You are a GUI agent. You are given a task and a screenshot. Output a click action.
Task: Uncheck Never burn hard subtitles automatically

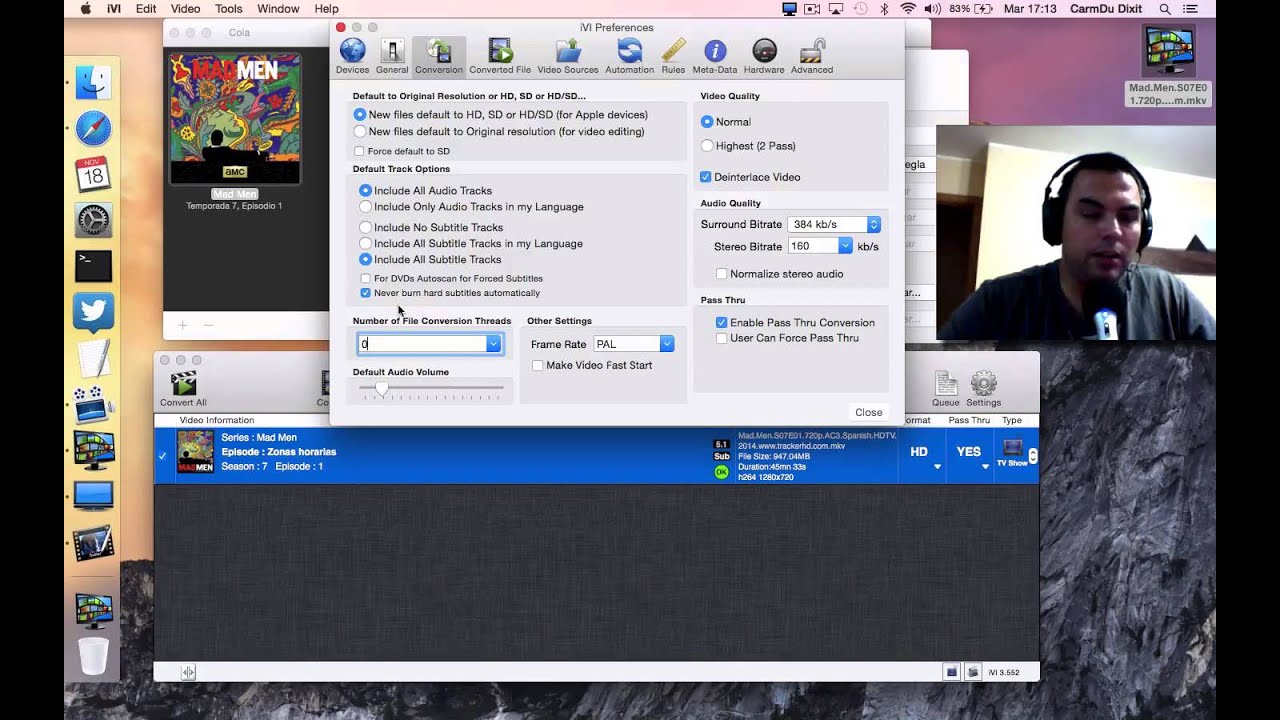[365, 293]
